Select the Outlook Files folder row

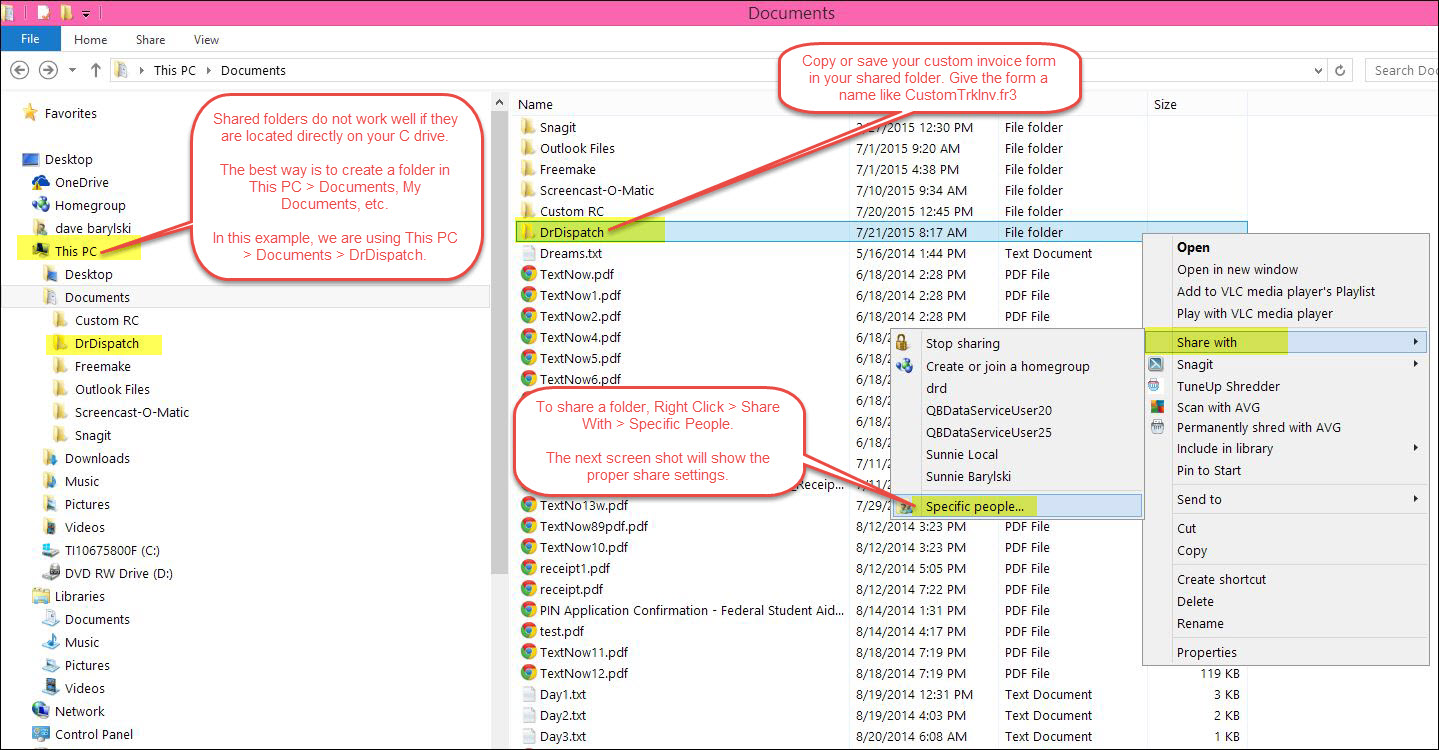tap(880, 148)
